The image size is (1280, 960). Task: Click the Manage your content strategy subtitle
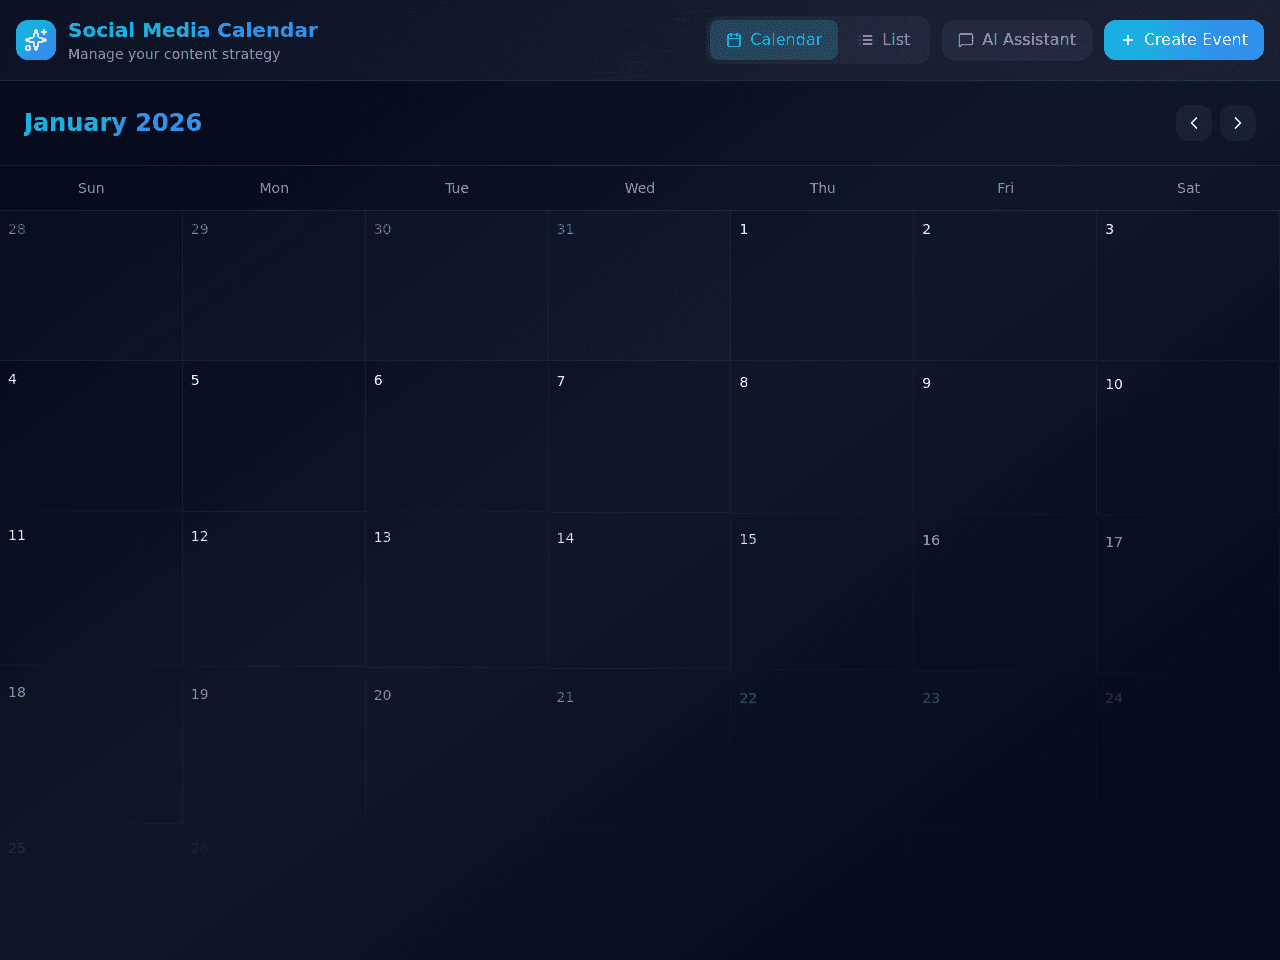coord(174,54)
